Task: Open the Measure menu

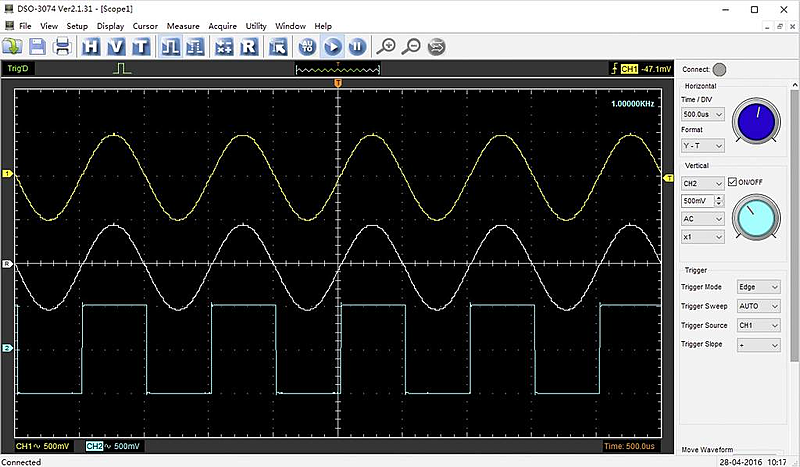Action: [x=183, y=25]
